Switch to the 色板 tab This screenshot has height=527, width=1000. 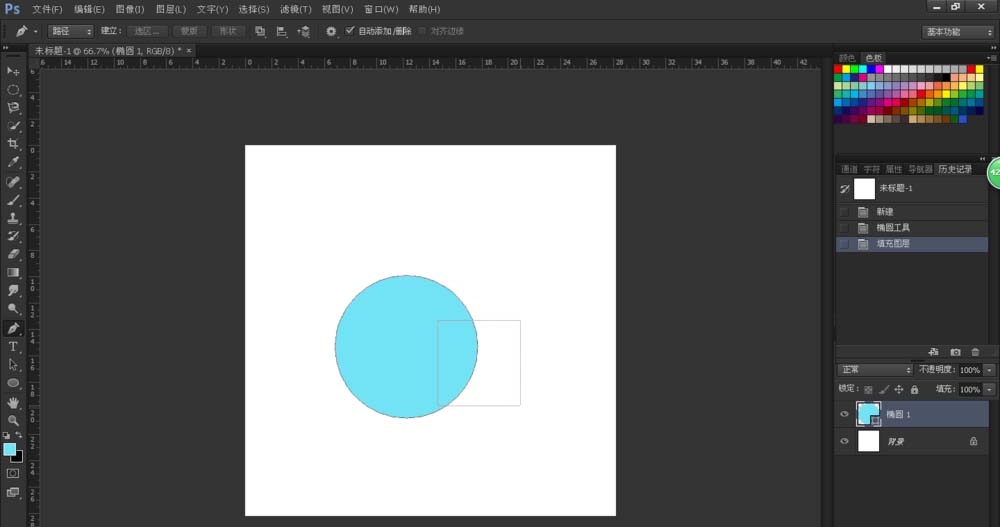point(873,57)
